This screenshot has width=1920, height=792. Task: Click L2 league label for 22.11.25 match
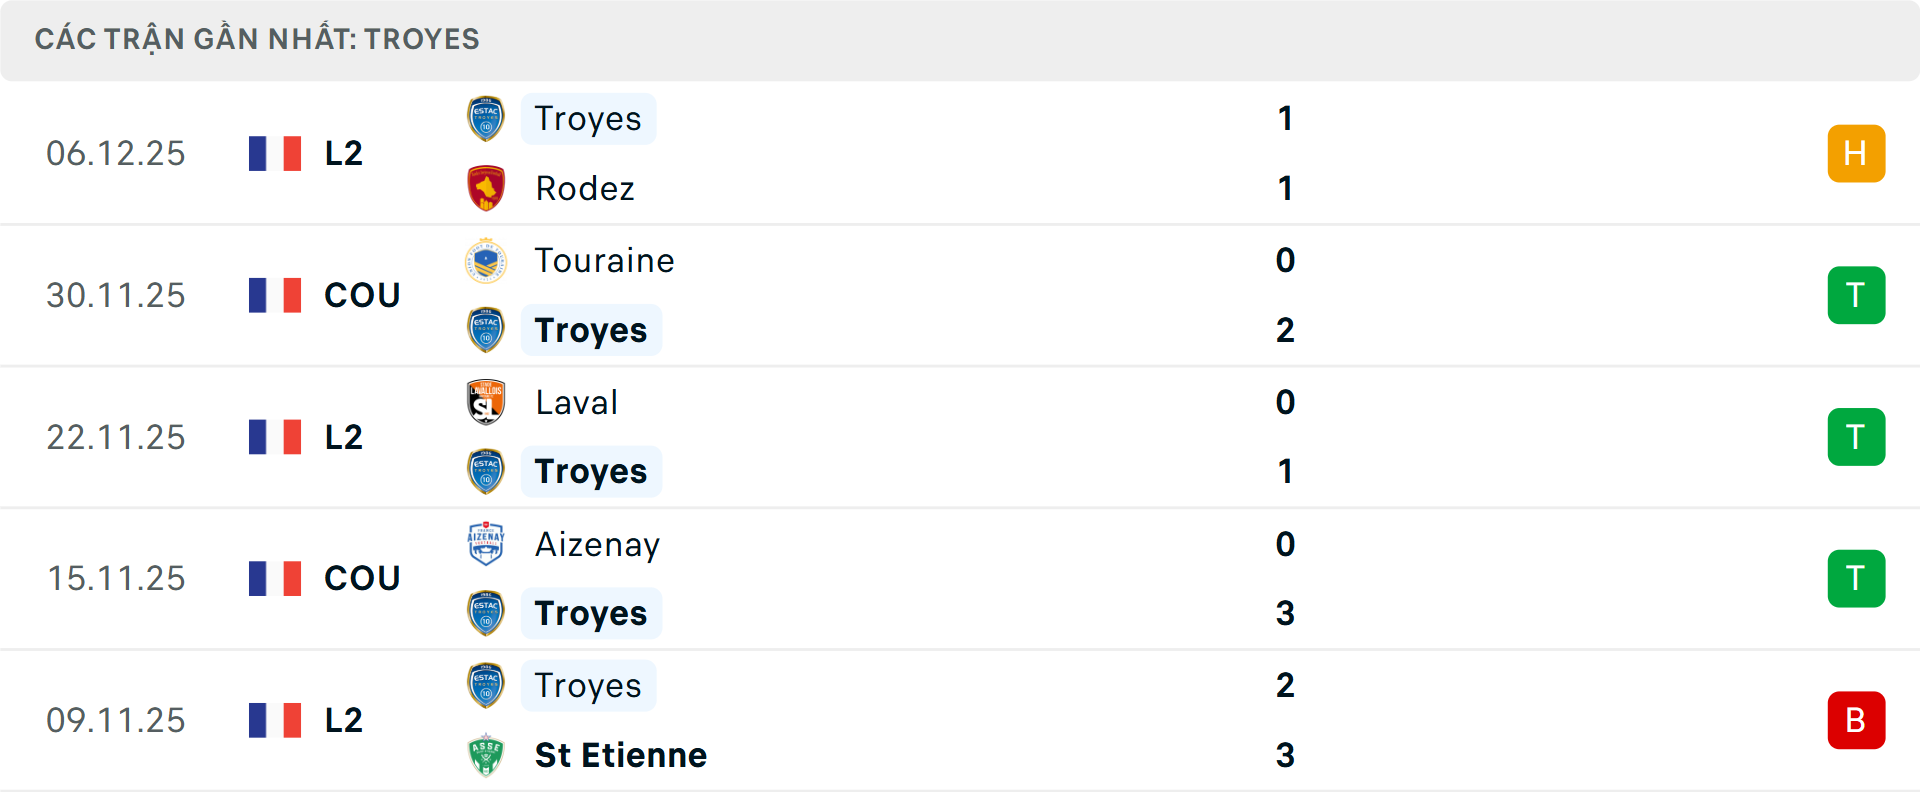click(x=343, y=437)
